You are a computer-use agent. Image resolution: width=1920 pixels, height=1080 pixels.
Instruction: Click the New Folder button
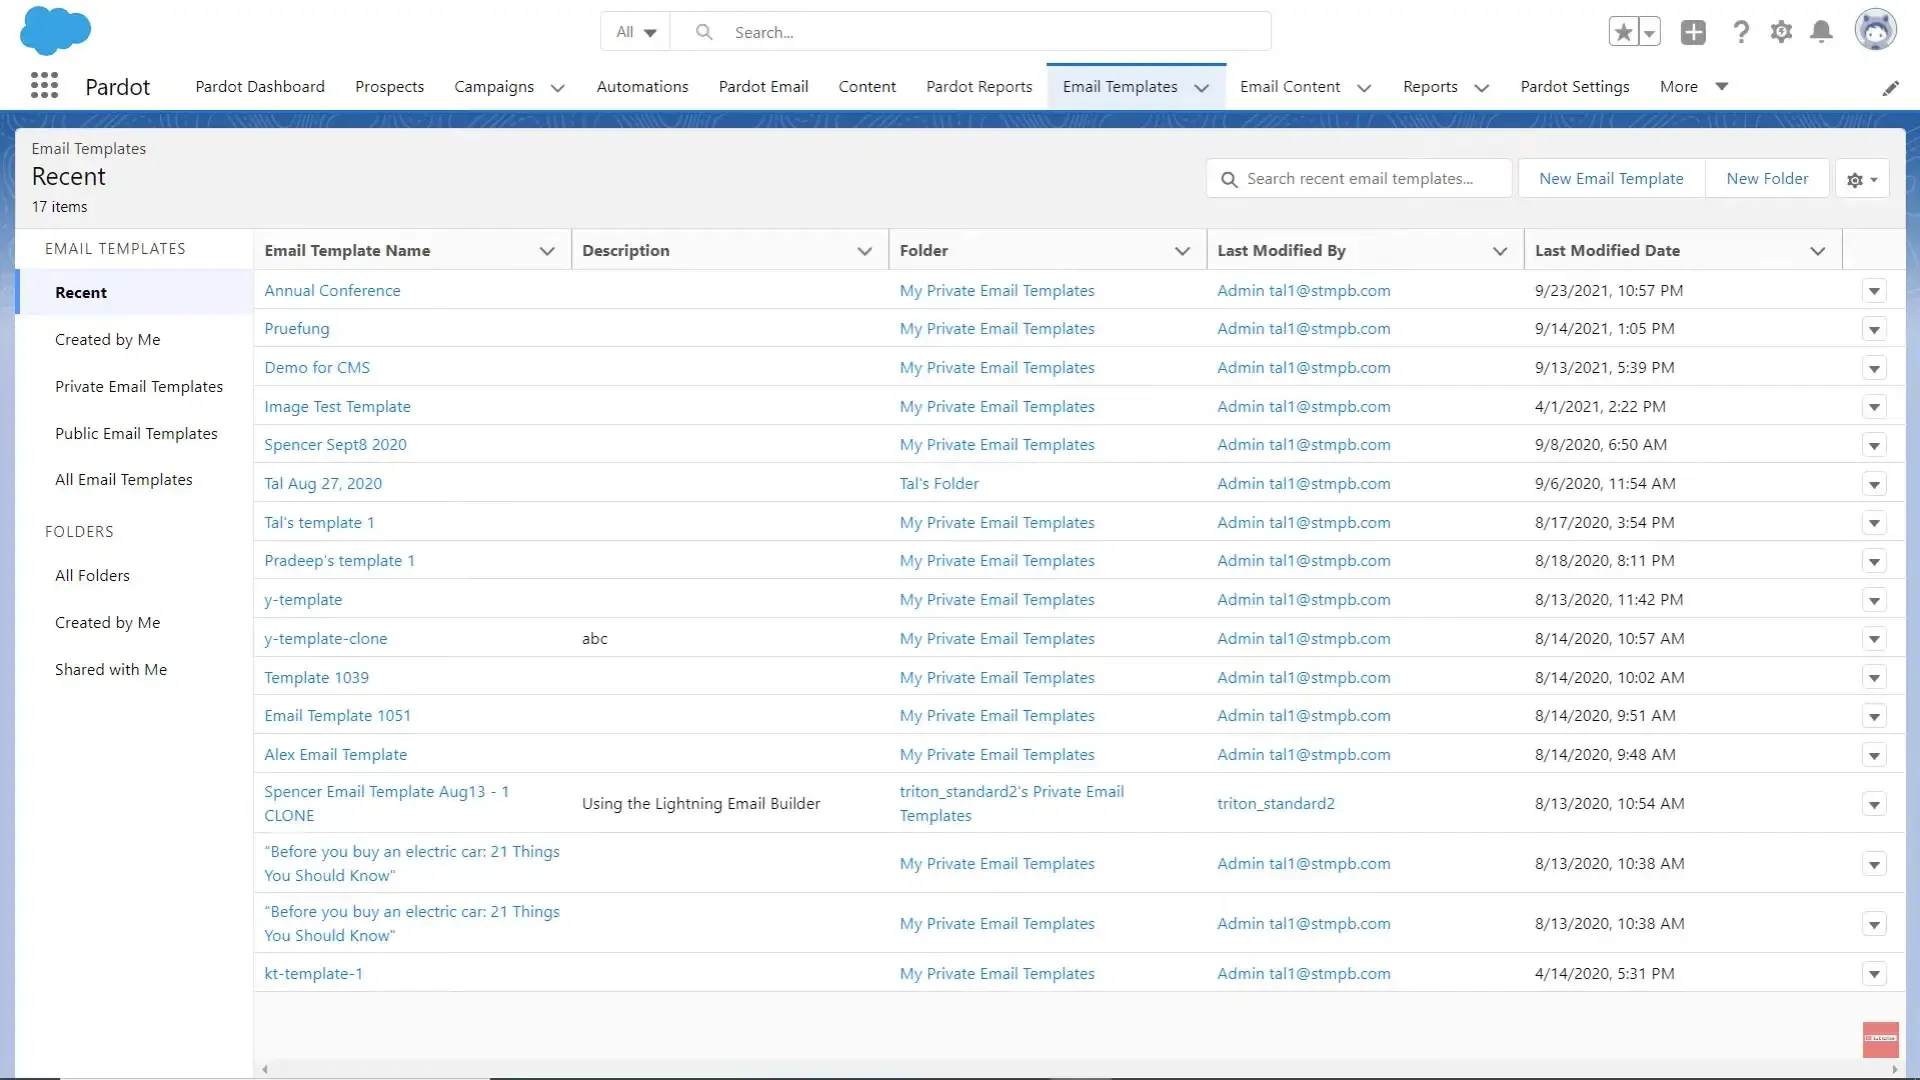[1767, 179]
